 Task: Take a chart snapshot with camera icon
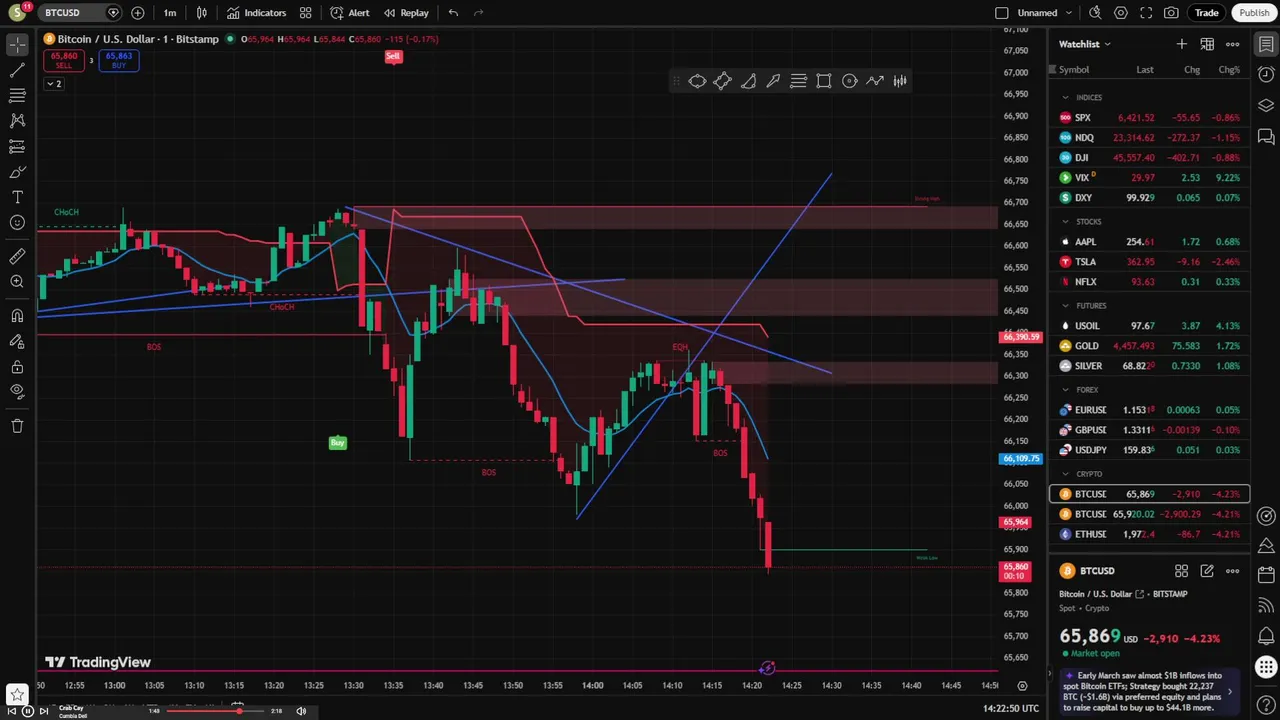pyautogui.click(x=1171, y=13)
